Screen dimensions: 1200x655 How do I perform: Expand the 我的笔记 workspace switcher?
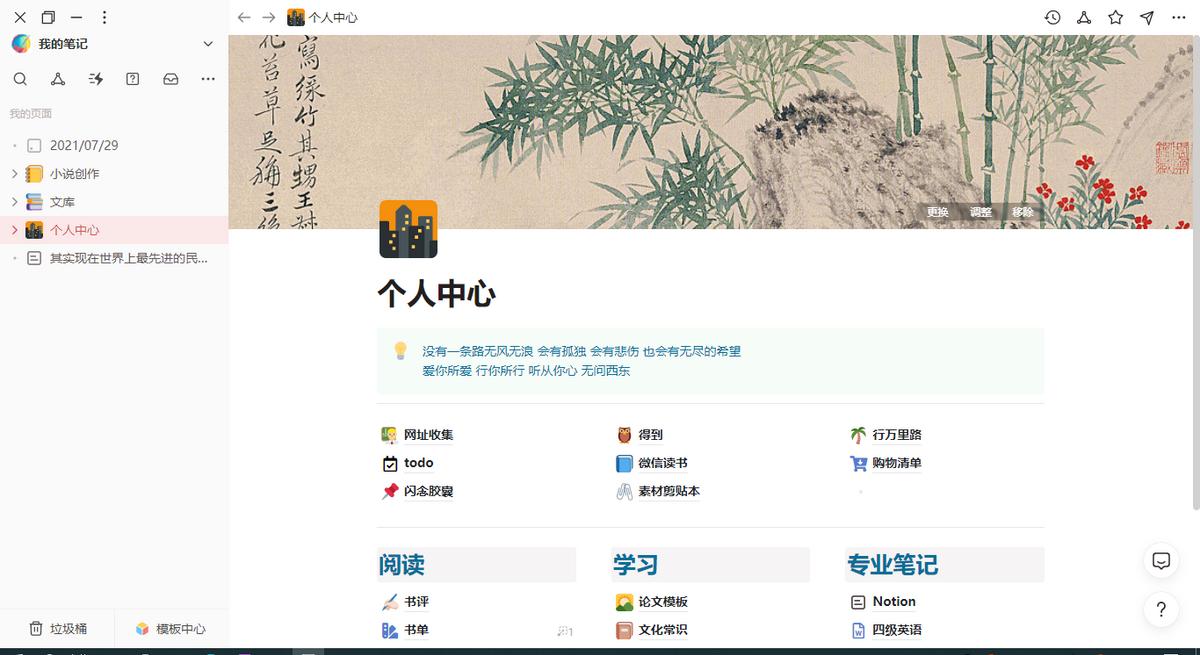click(207, 44)
